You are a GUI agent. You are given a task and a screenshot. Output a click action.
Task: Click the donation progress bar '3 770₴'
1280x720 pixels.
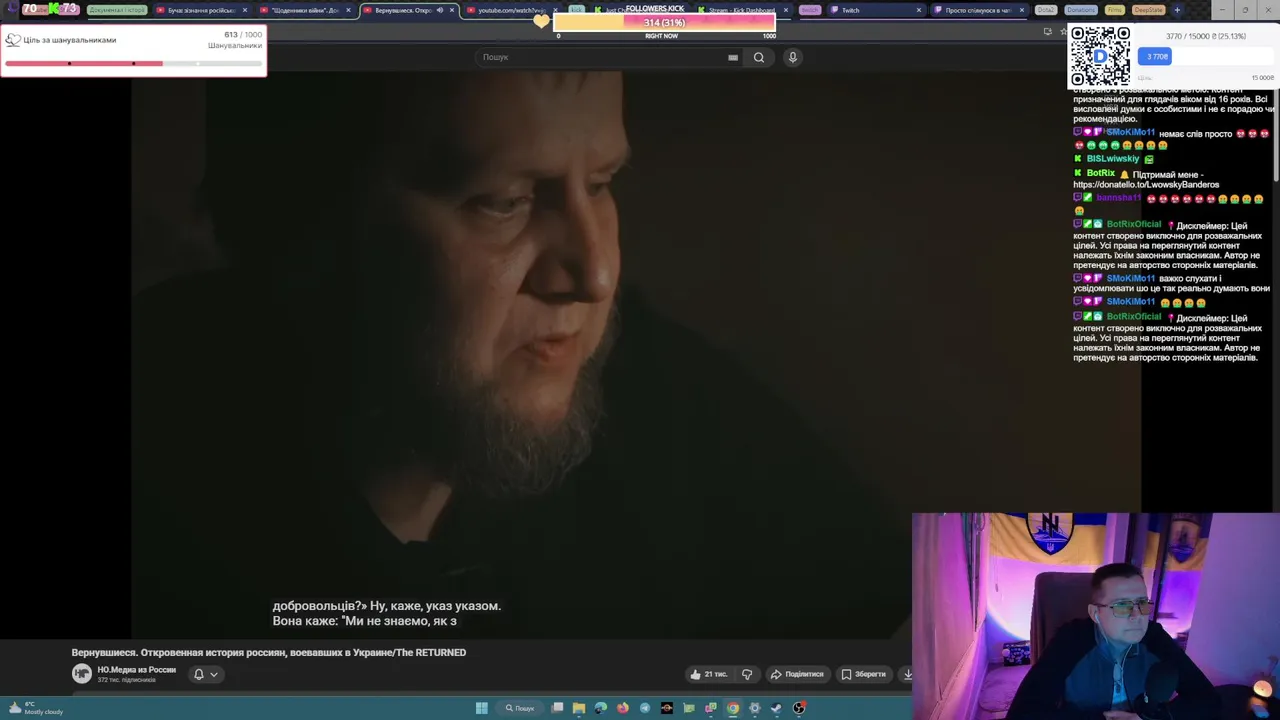pyautogui.click(x=1205, y=57)
